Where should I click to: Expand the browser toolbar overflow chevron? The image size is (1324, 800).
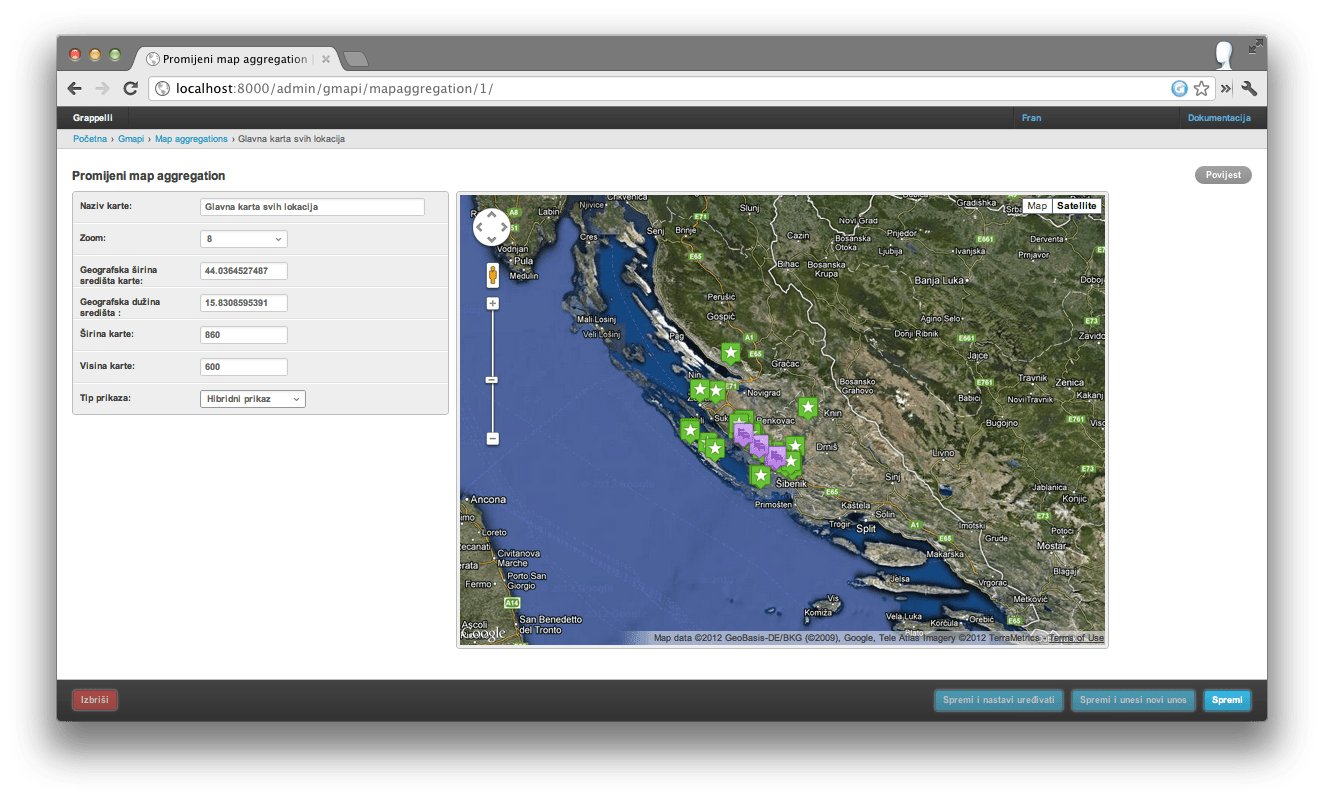point(1225,88)
